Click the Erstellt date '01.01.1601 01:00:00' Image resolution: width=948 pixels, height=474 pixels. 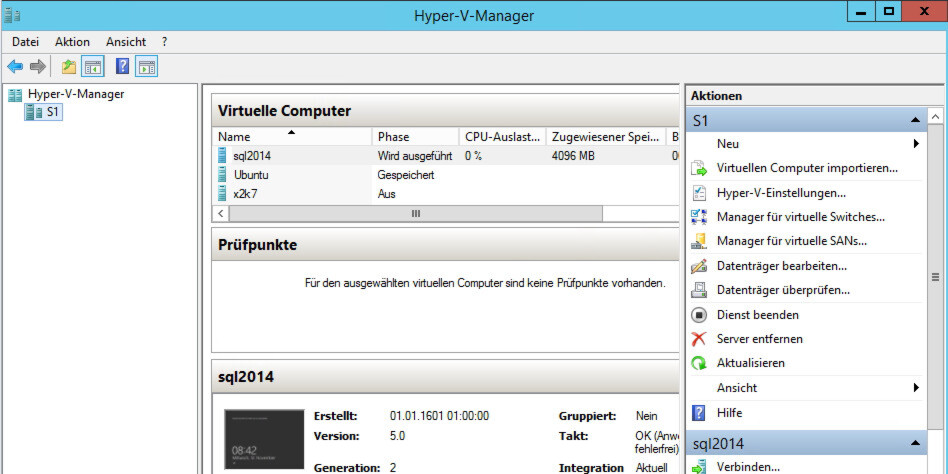[x=440, y=416]
